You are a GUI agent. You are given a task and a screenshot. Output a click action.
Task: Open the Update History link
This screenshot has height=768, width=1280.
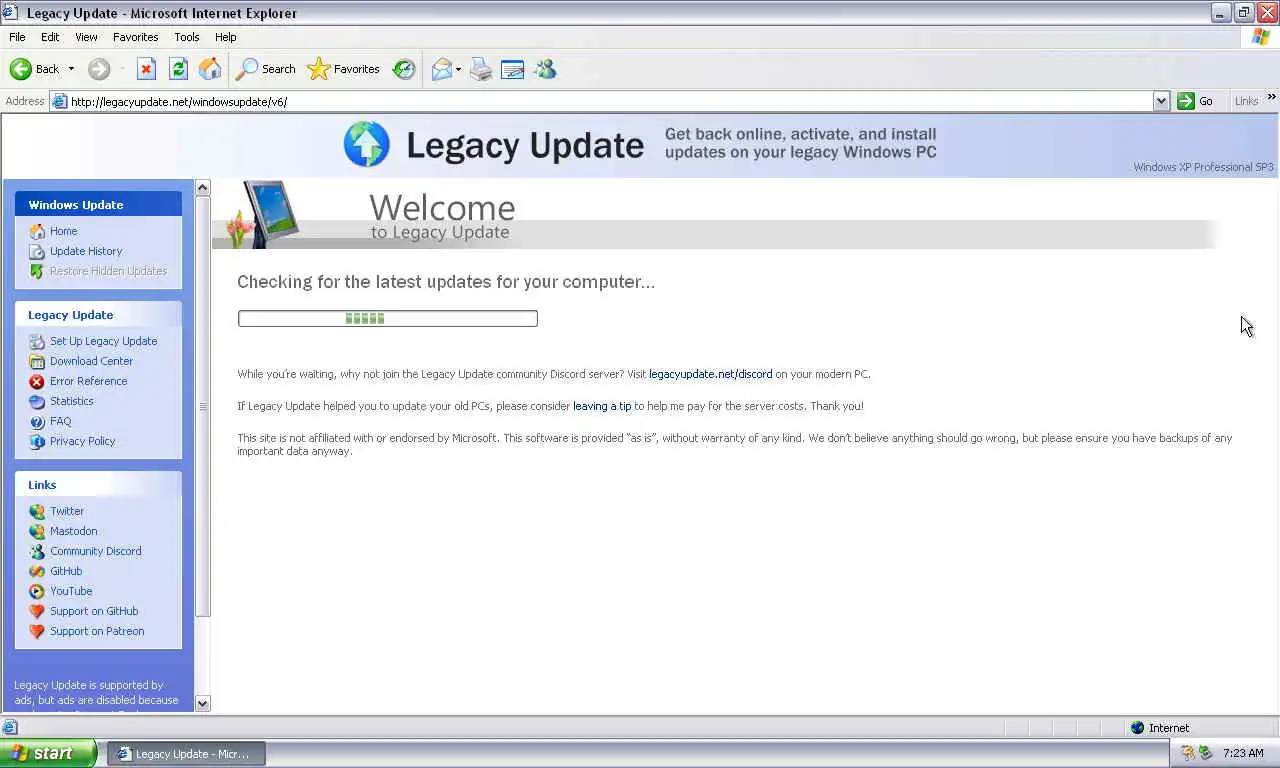pyautogui.click(x=86, y=251)
